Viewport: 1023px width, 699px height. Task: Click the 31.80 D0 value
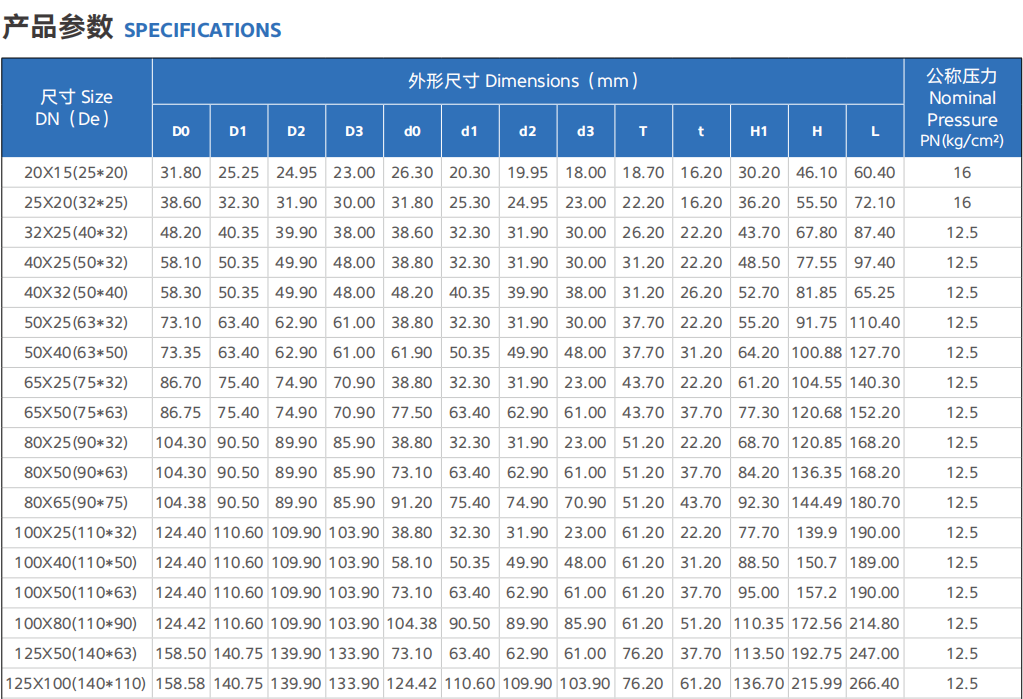pyautogui.click(x=181, y=173)
